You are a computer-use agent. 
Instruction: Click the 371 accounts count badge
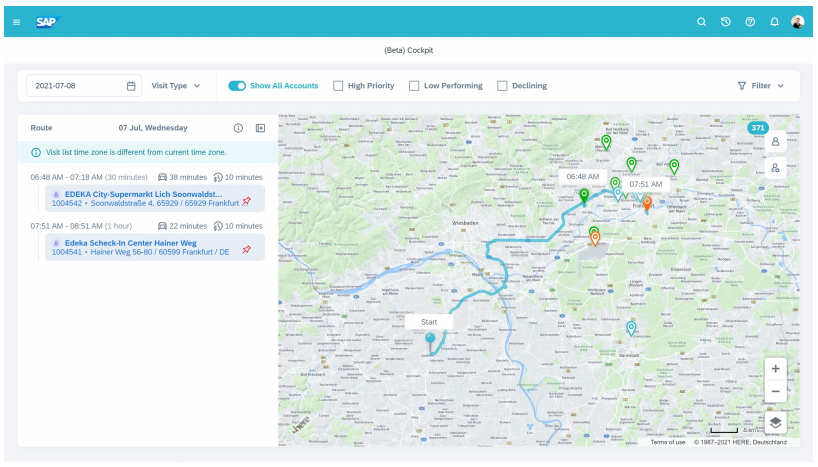click(757, 128)
